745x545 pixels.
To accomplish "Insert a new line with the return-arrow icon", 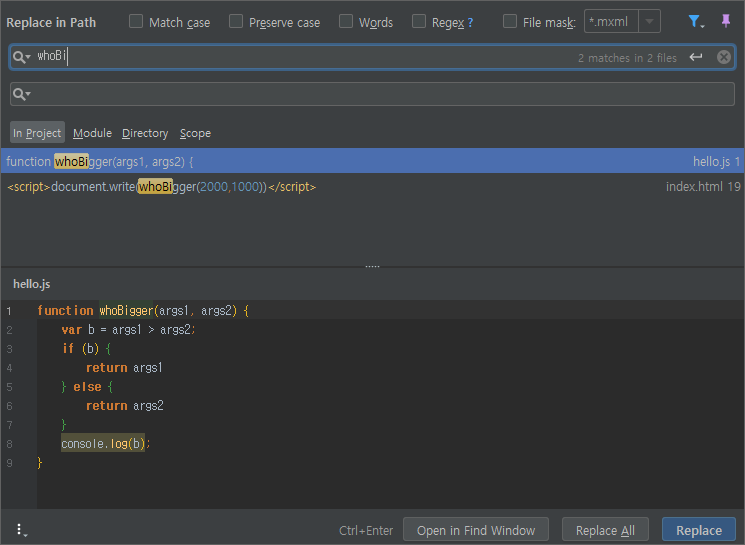I will point(696,57).
